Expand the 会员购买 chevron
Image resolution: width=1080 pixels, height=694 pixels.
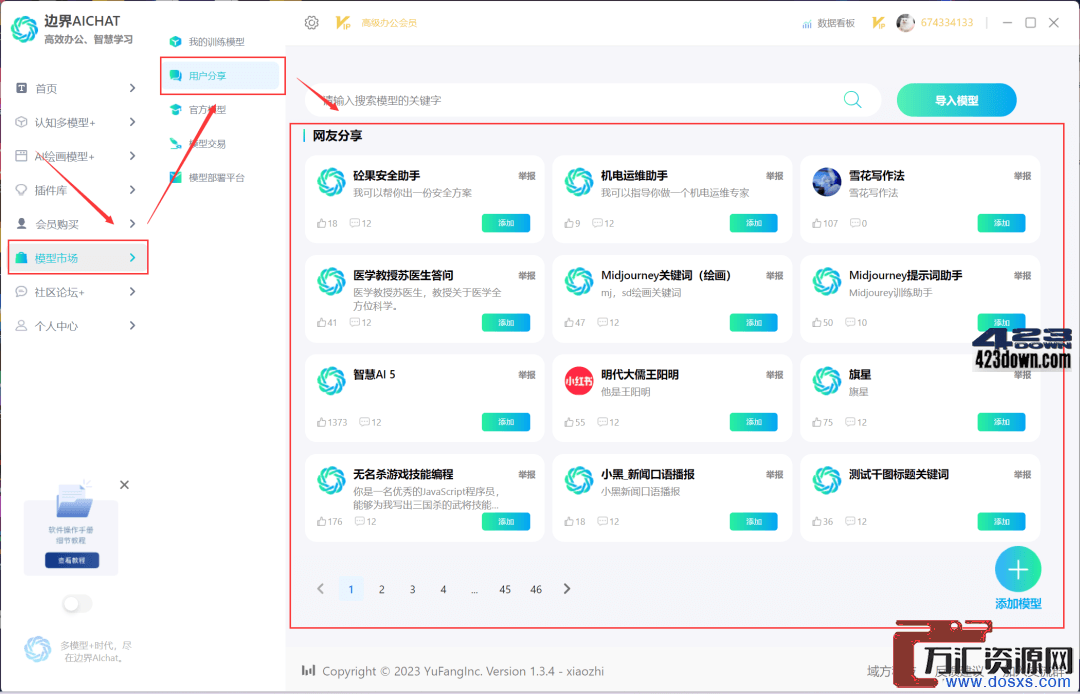coord(132,224)
